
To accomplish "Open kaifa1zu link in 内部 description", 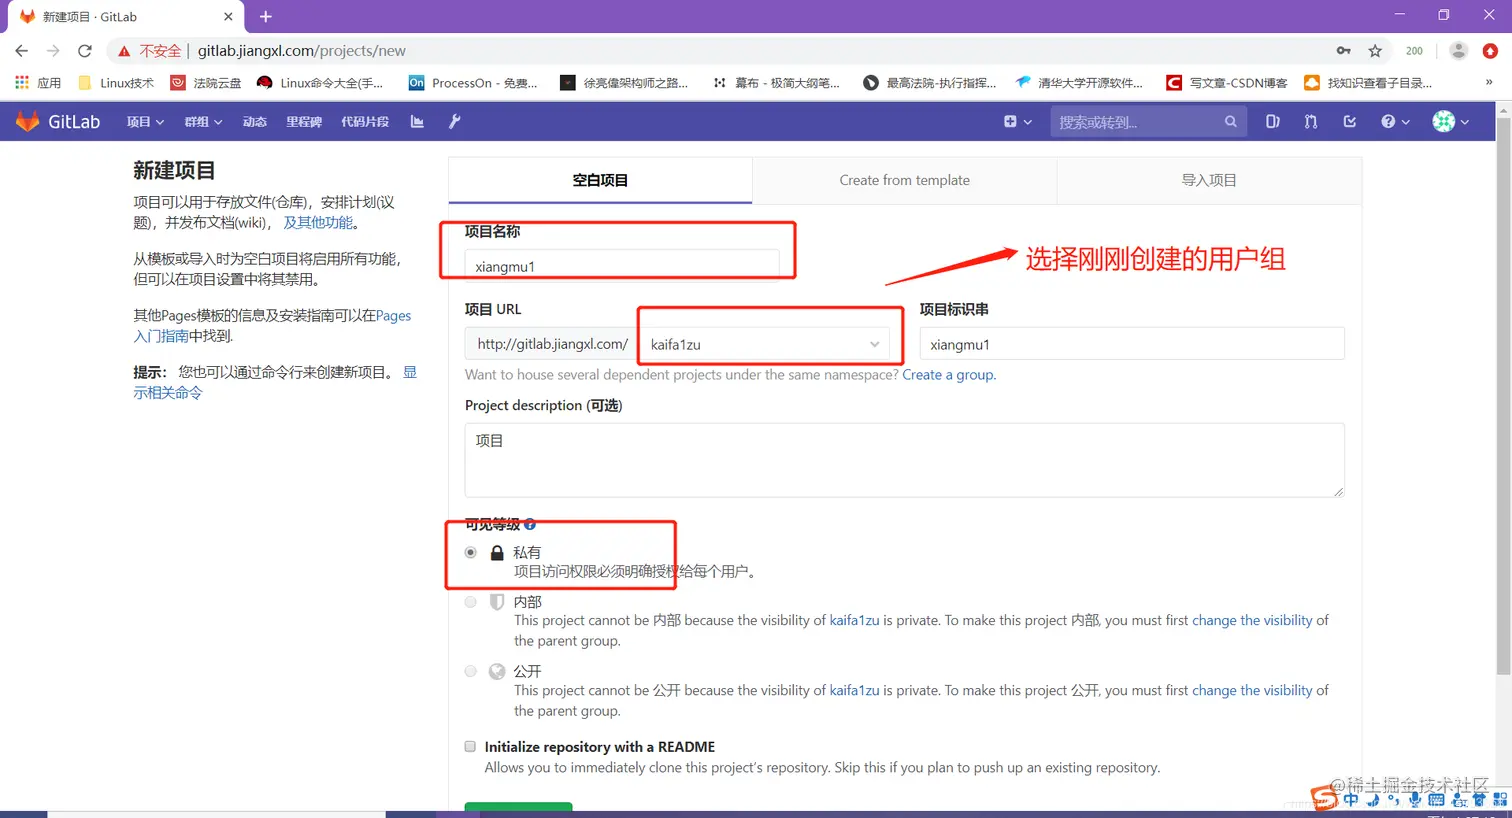I will tap(854, 620).
